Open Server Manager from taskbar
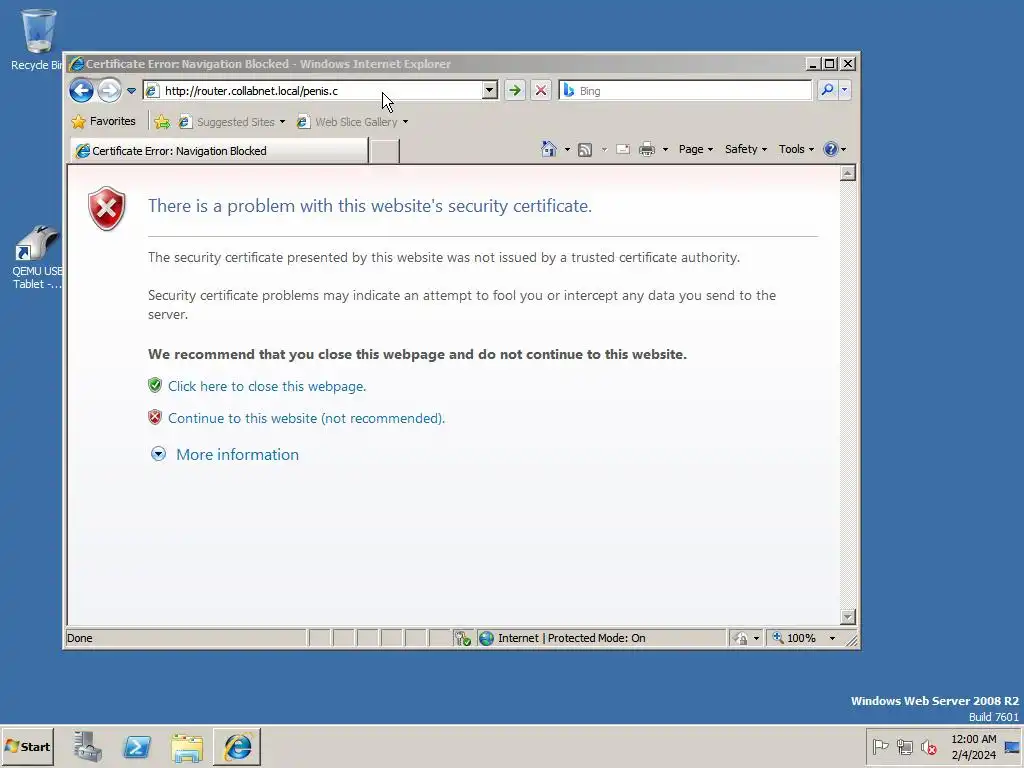The width and height of the screenshot is (1024, 768). 87,746
